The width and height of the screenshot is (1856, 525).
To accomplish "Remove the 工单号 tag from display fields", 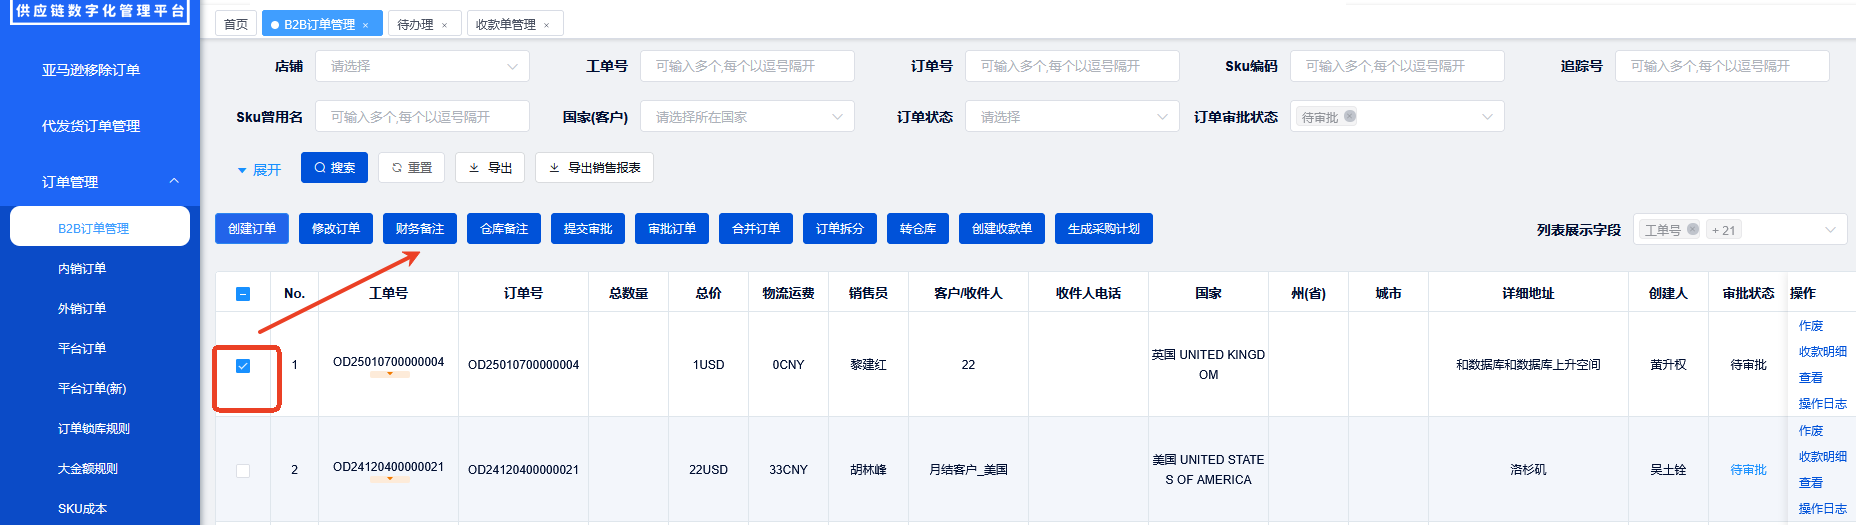I will point(1693,229).
